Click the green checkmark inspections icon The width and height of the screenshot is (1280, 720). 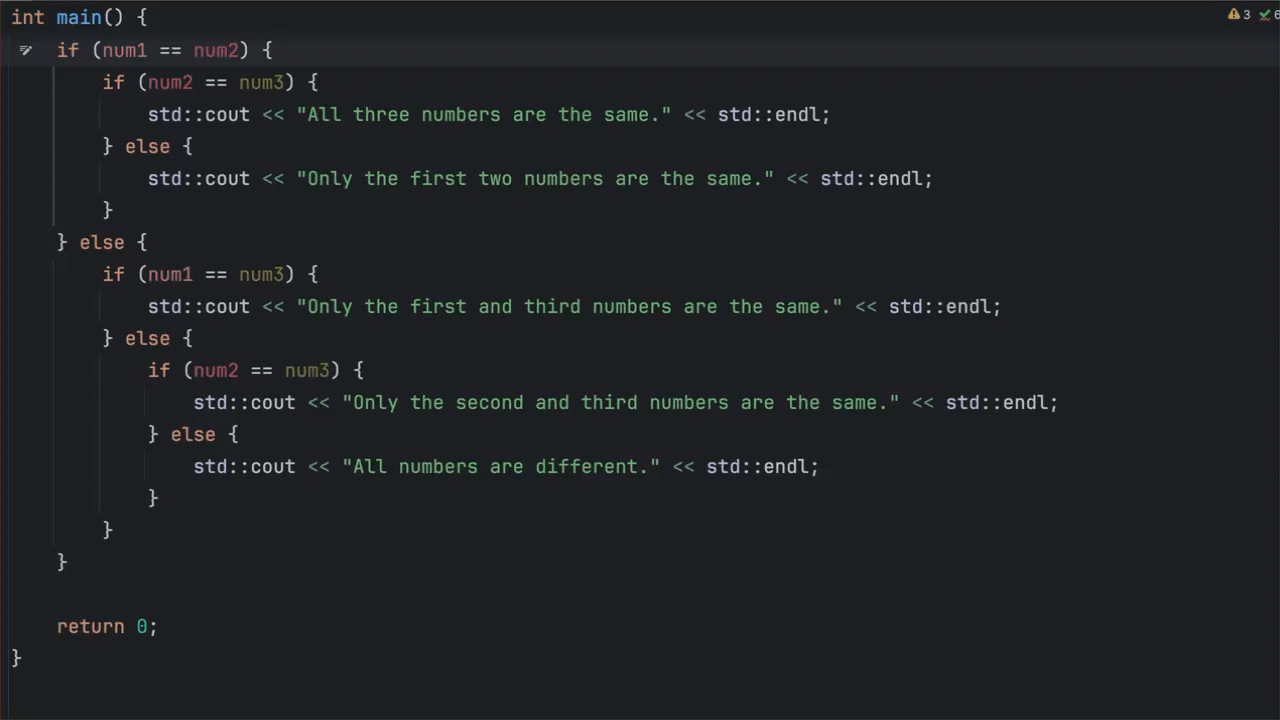point(1264,13)
